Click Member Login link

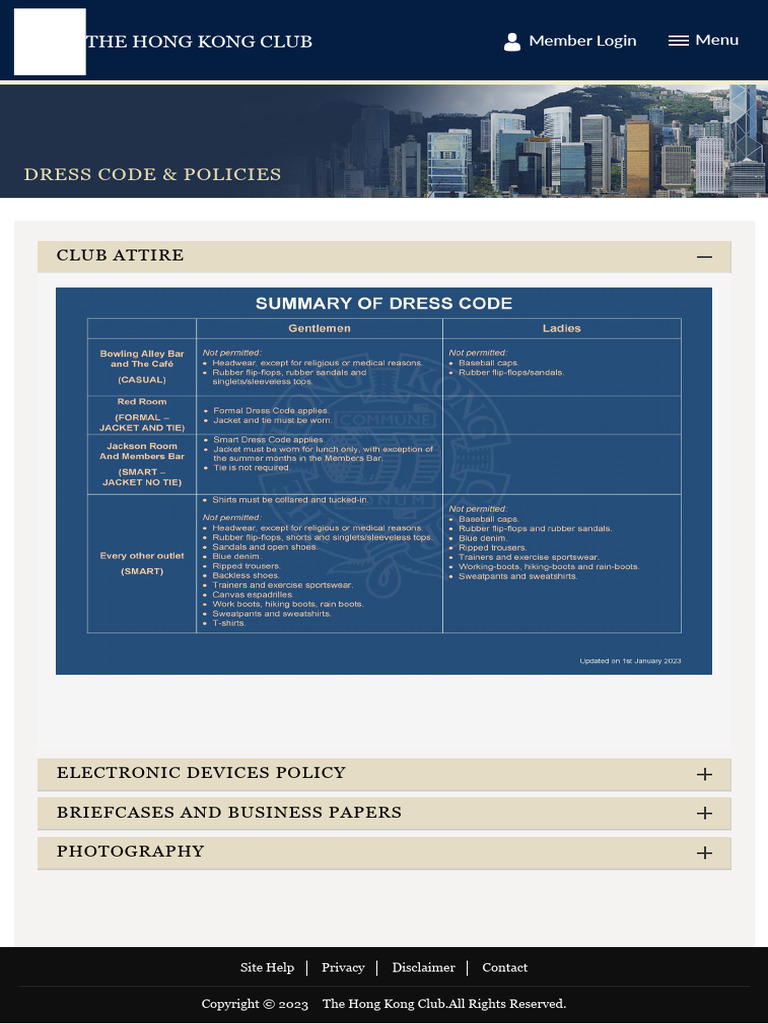point(583,40)
